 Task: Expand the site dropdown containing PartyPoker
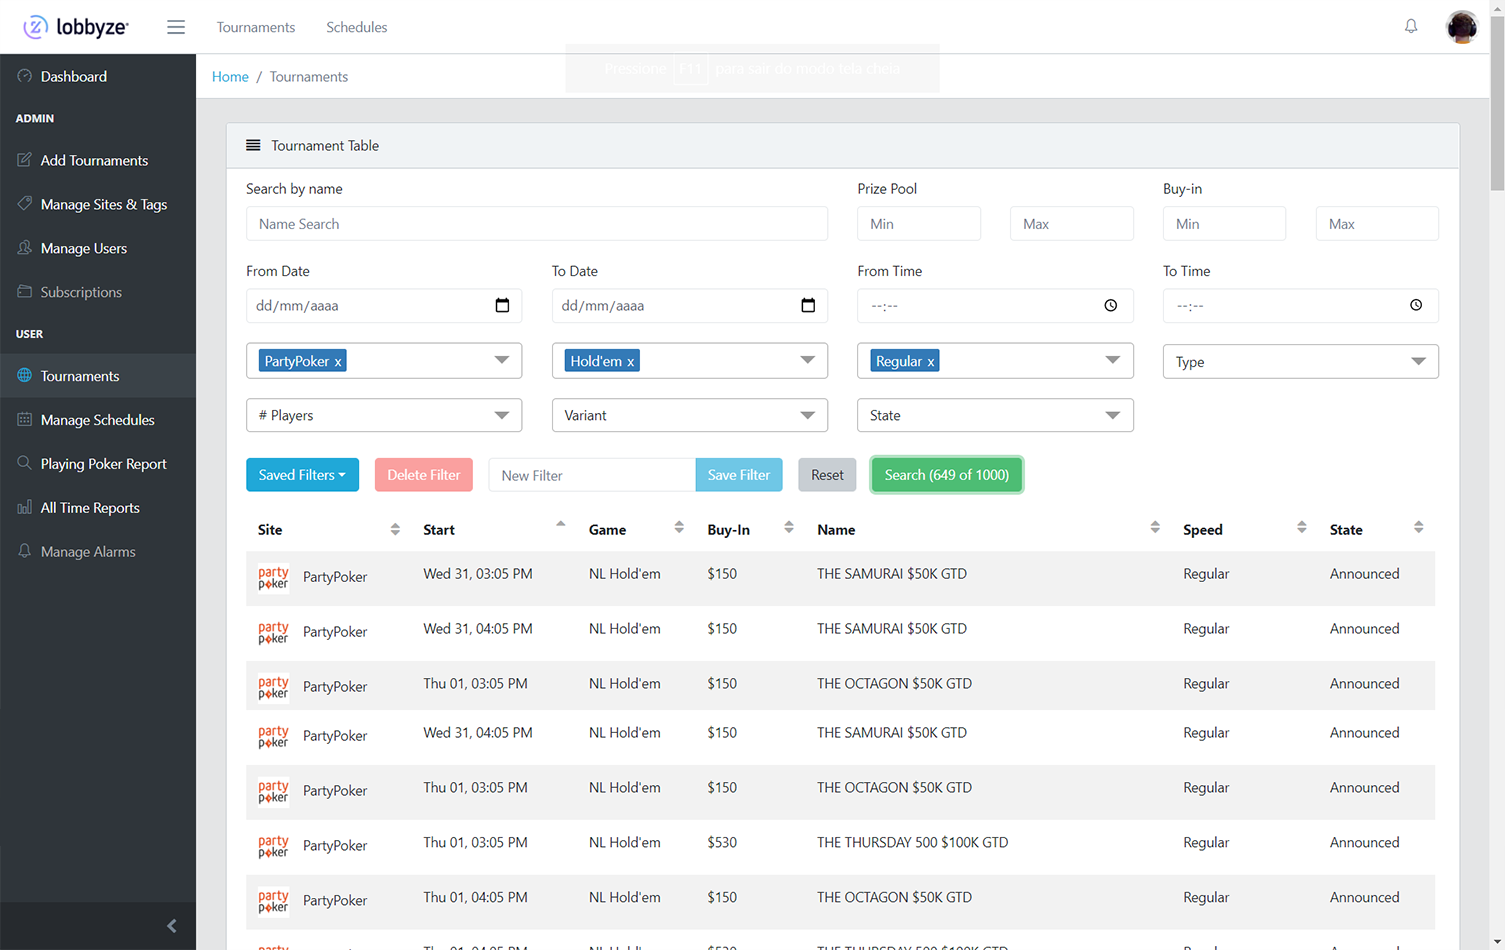click(x=501, y=360)
